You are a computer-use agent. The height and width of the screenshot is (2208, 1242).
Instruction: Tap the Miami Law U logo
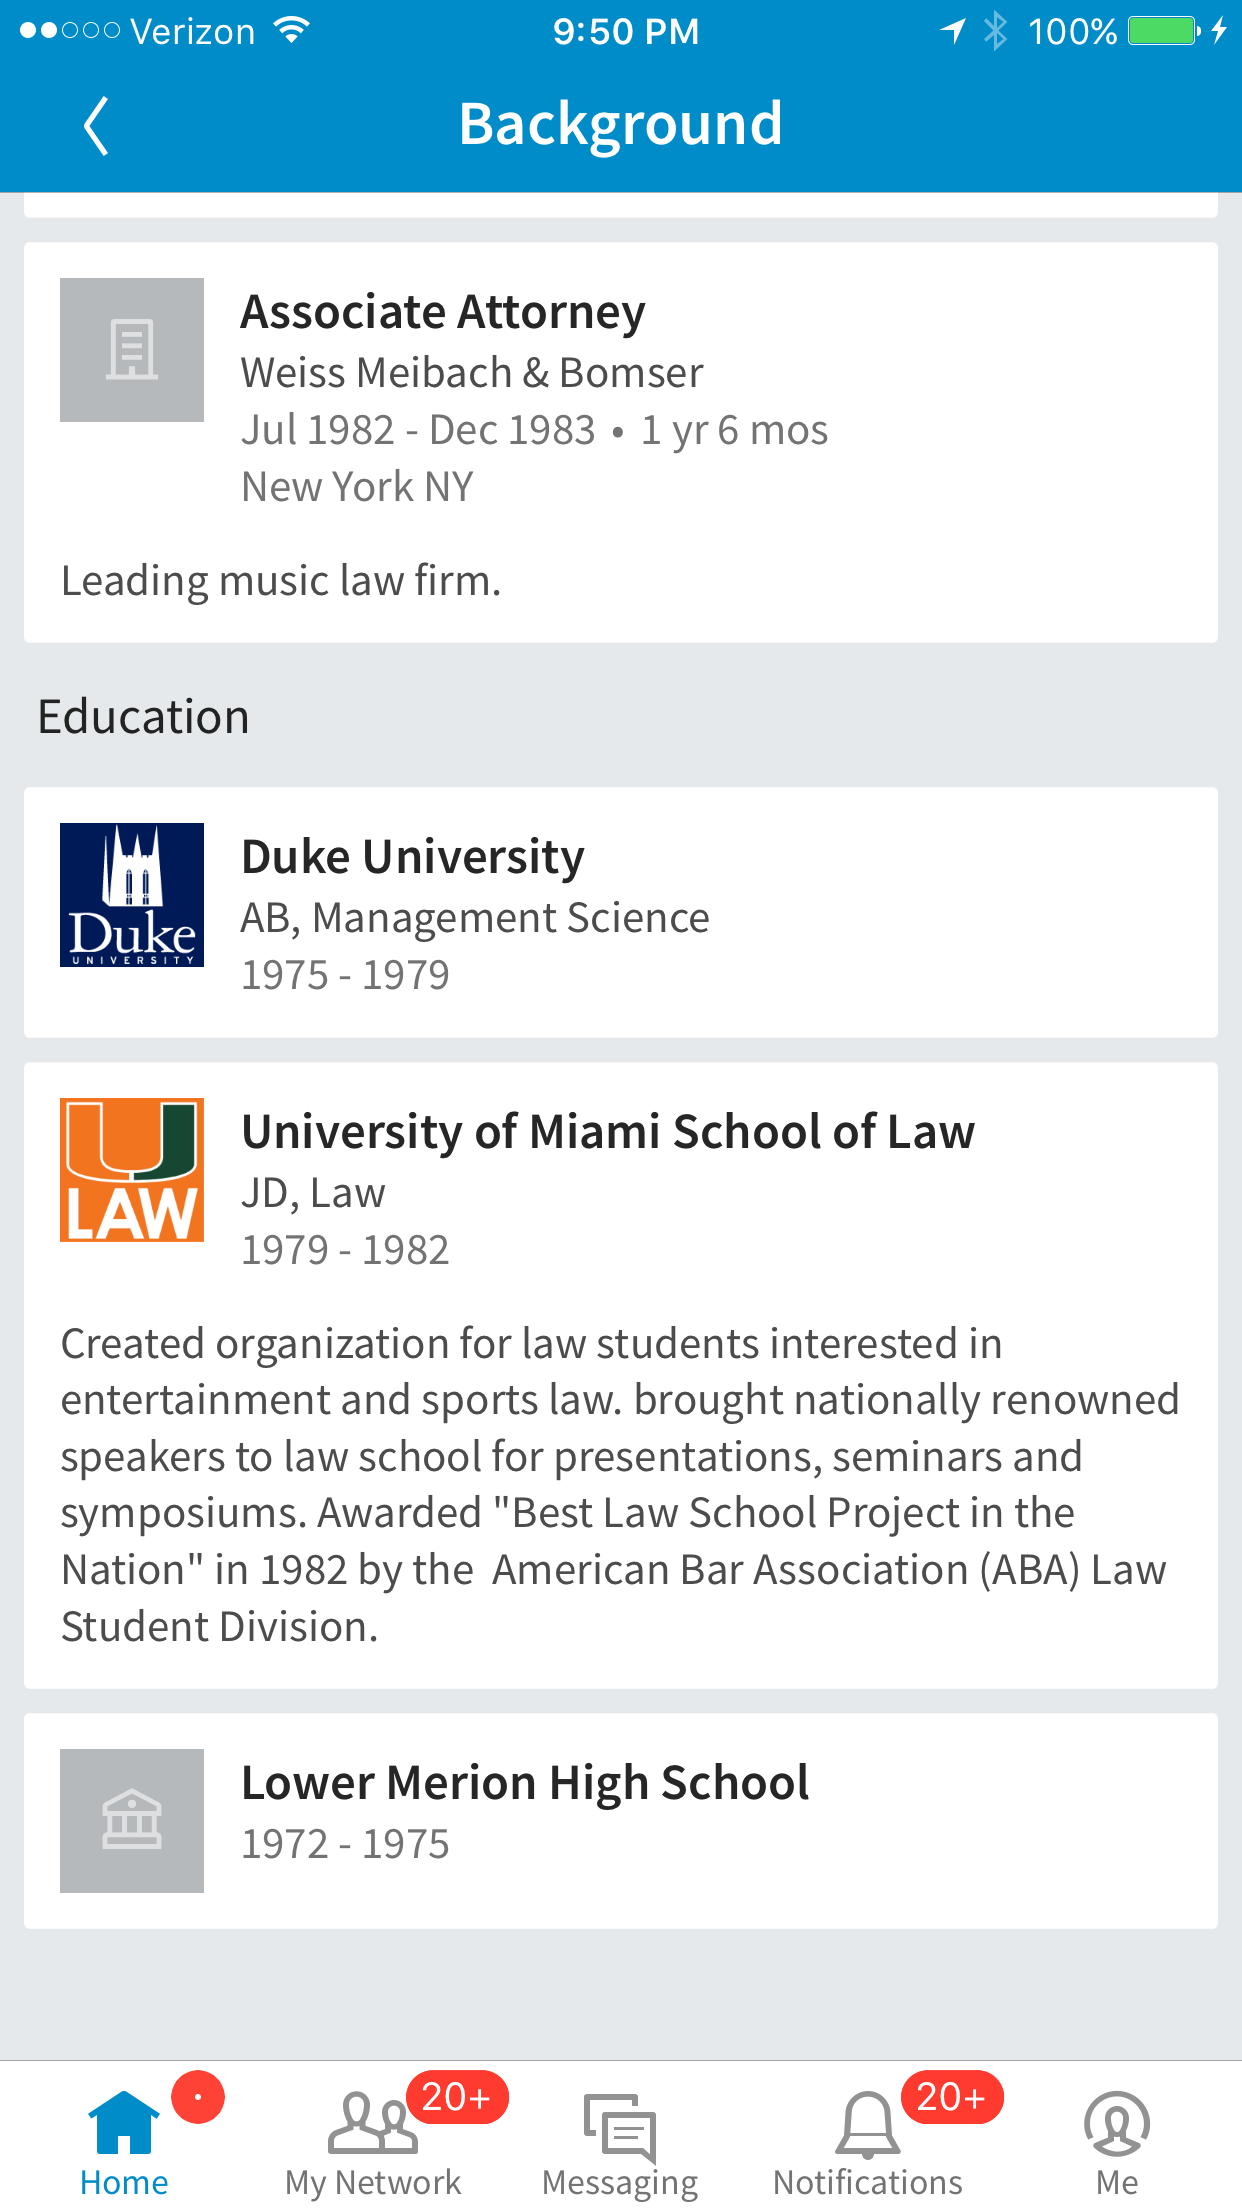tap(132, 1170)
